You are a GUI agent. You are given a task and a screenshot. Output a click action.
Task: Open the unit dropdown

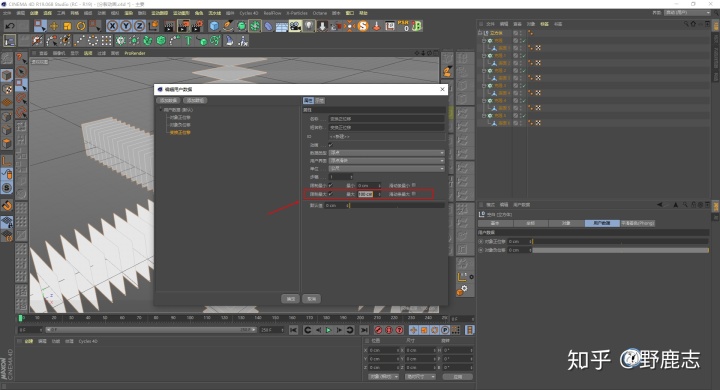tap(386, 169)
